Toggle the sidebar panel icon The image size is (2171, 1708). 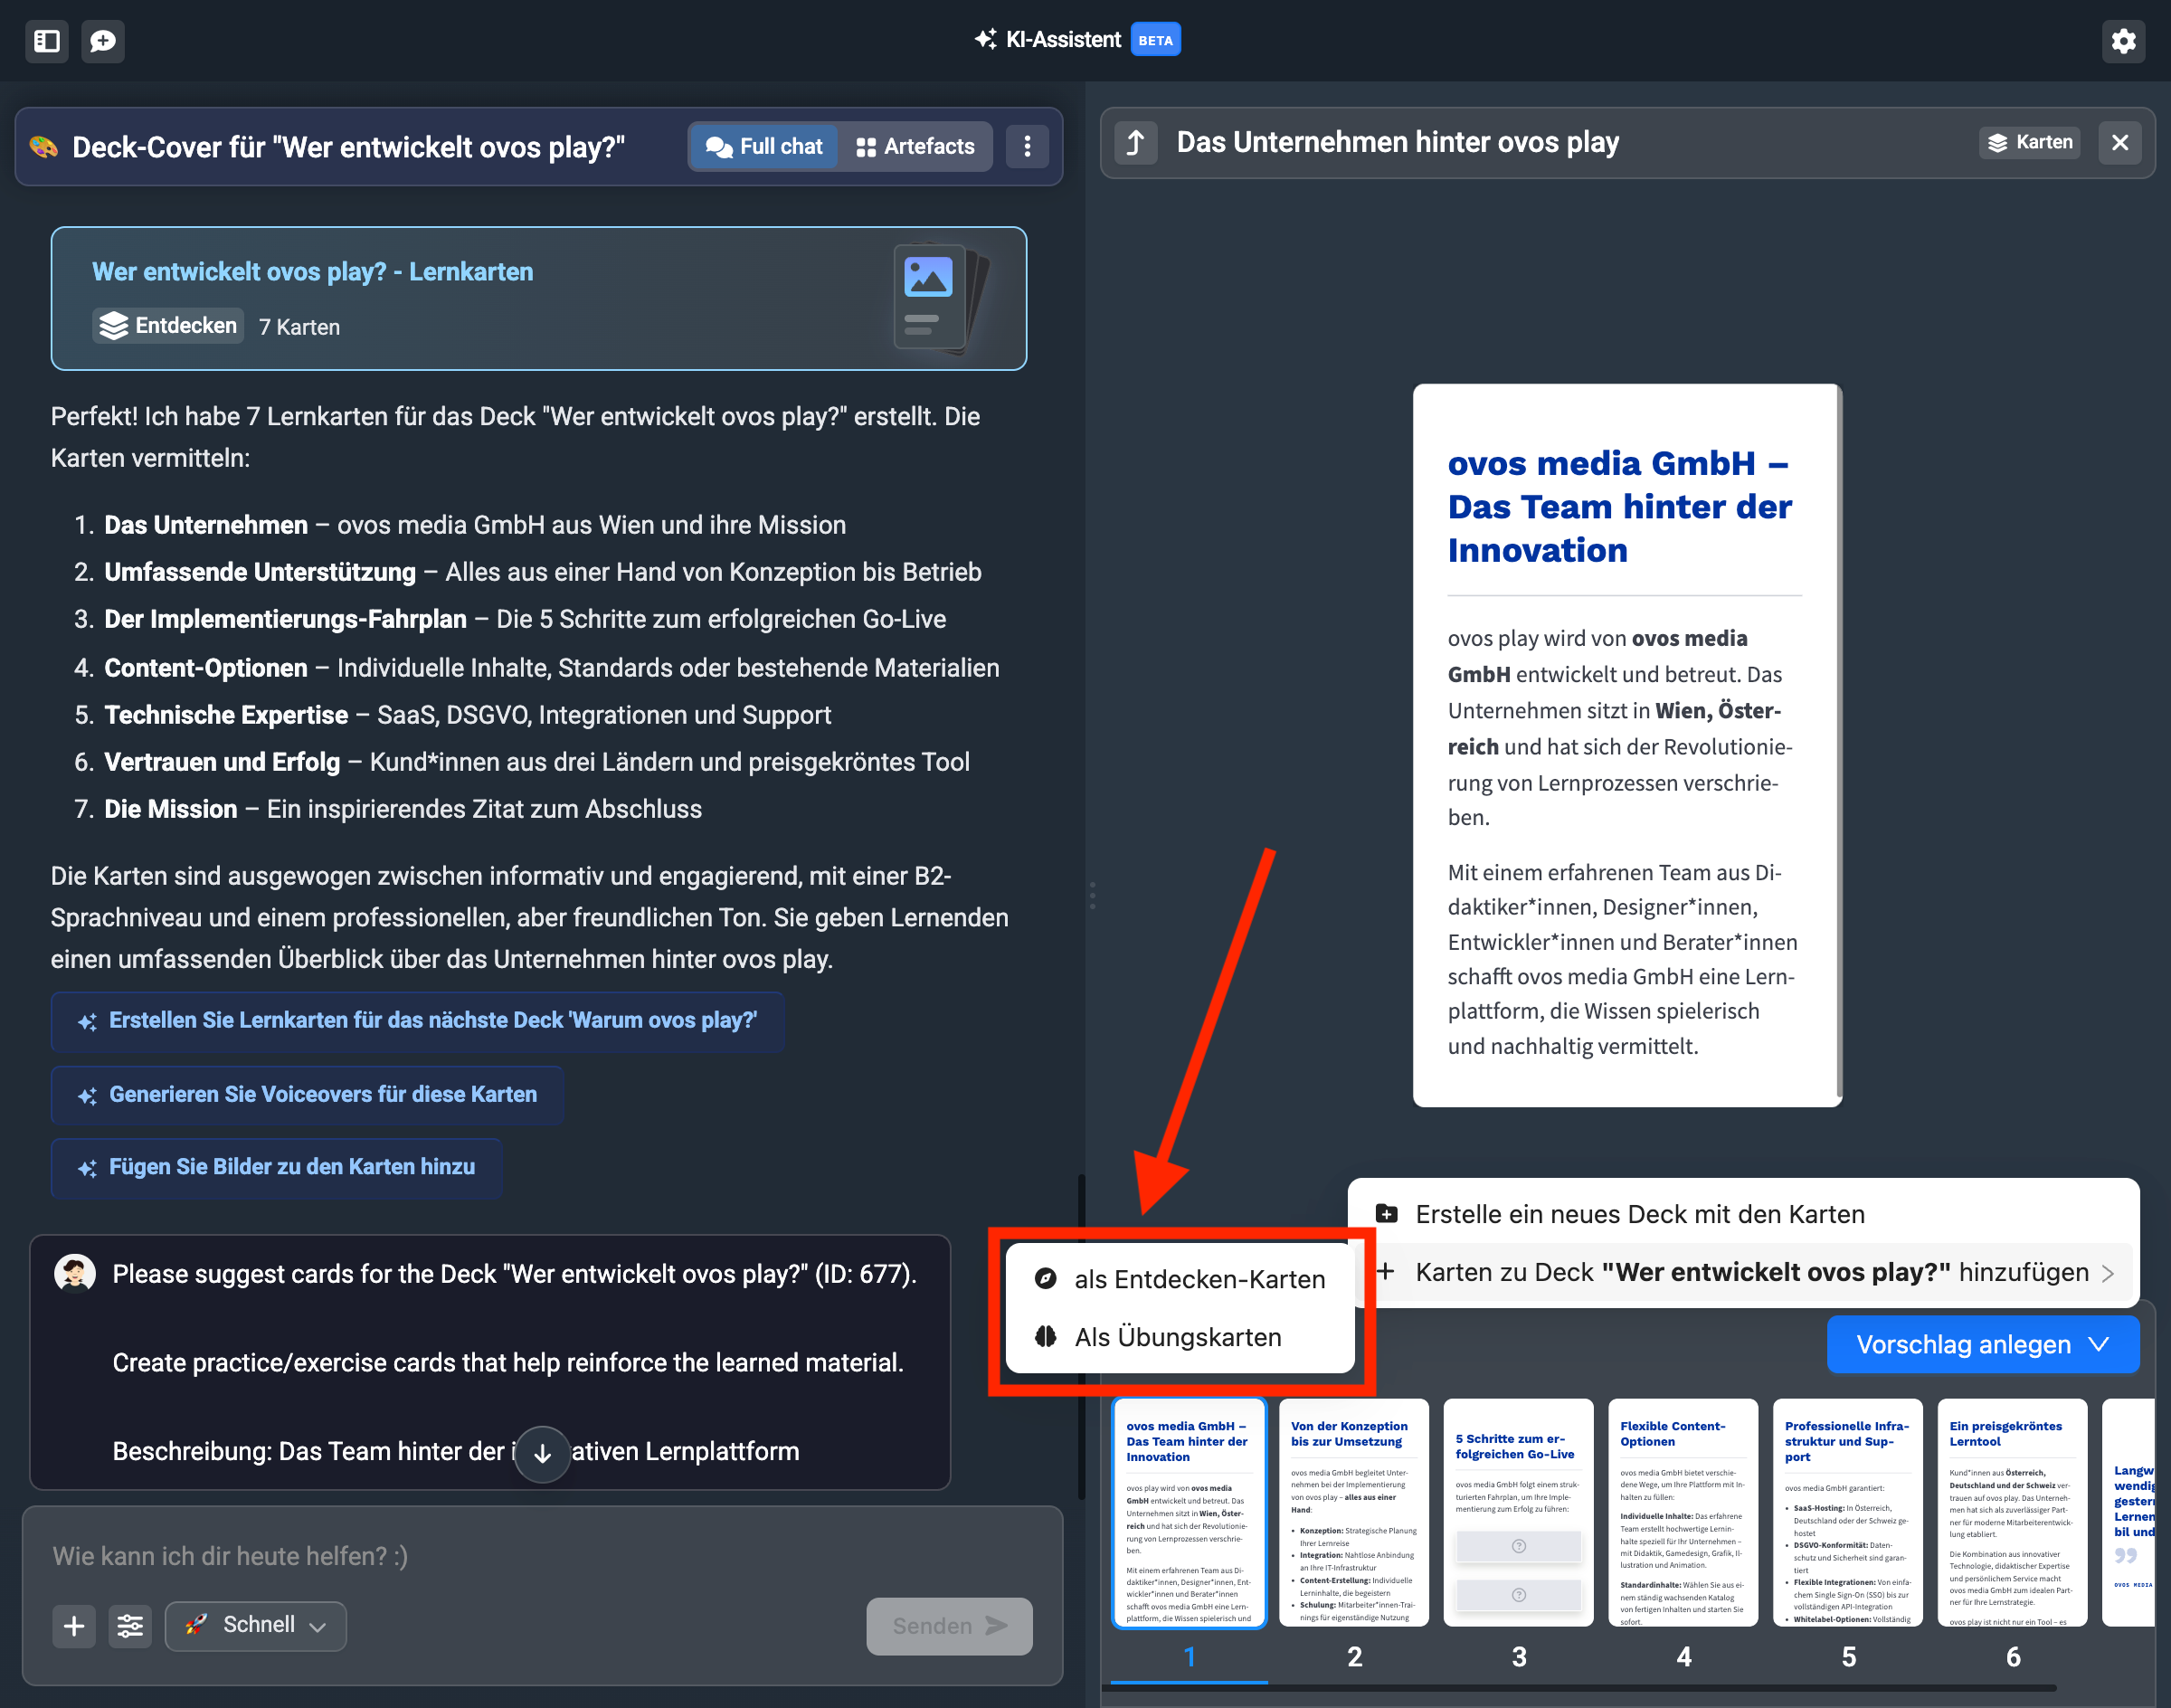coord(46,41)
